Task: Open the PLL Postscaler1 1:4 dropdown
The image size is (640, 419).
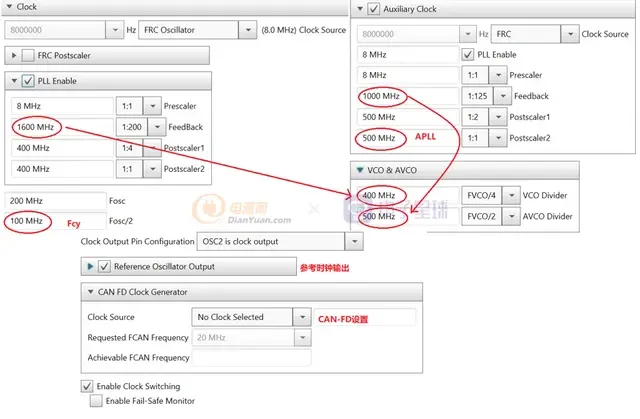Action: [152, 148]
